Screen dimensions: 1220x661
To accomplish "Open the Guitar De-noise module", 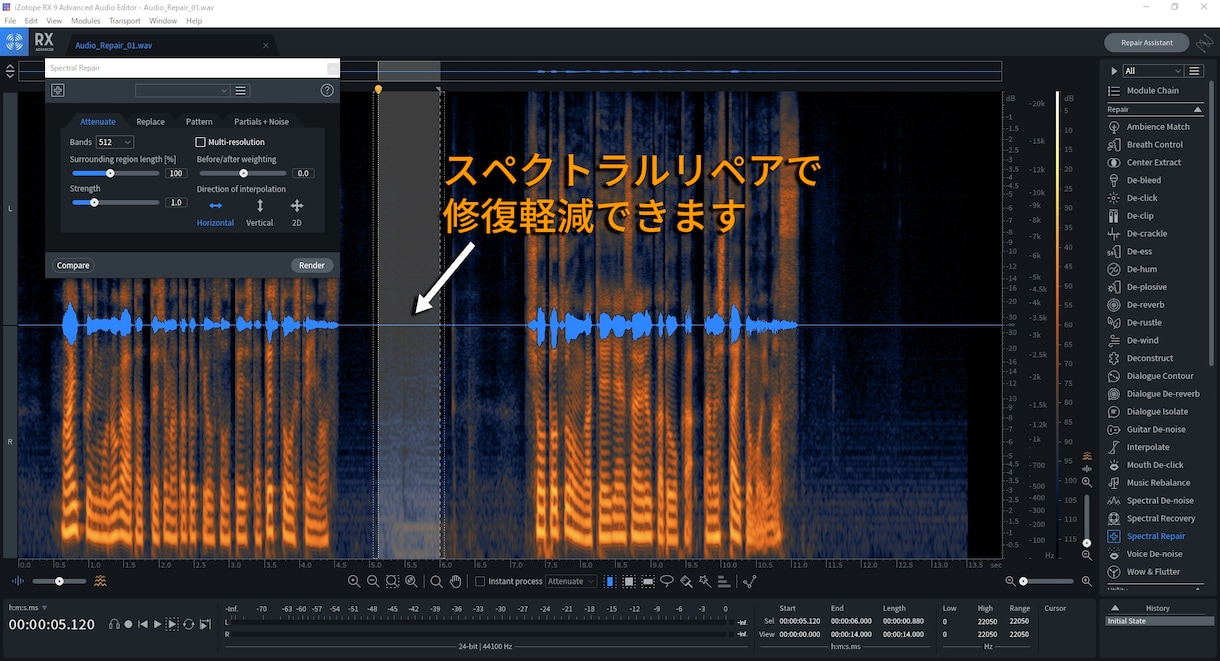I will (x=1155, y=429).
